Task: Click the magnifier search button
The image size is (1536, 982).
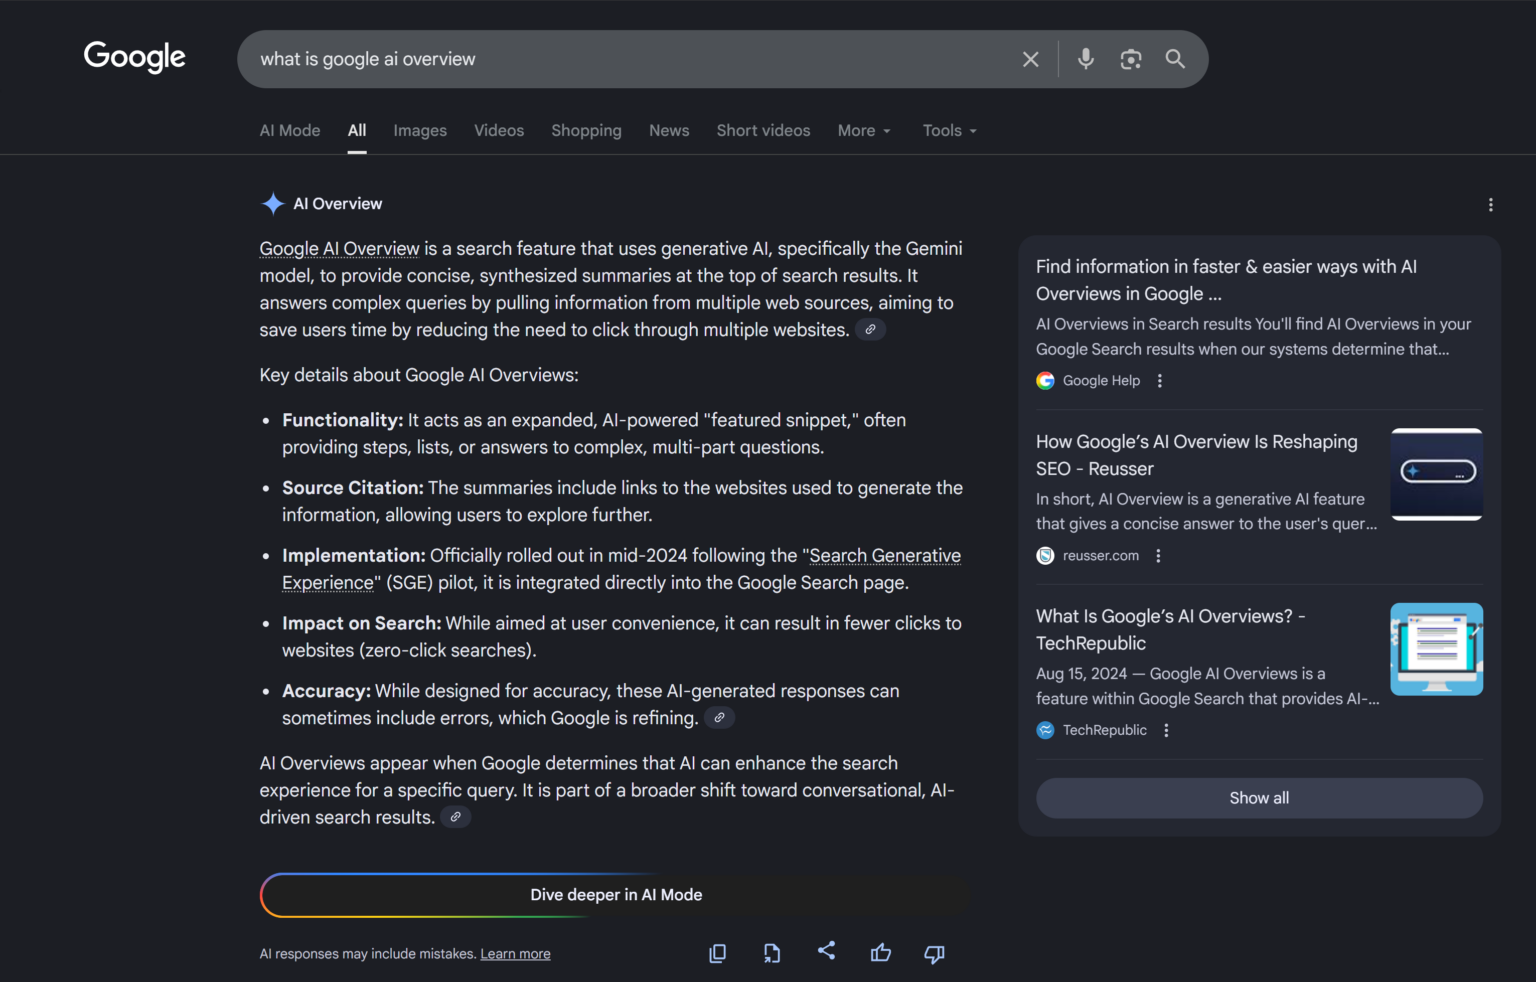Action: tap(1175, 59)
